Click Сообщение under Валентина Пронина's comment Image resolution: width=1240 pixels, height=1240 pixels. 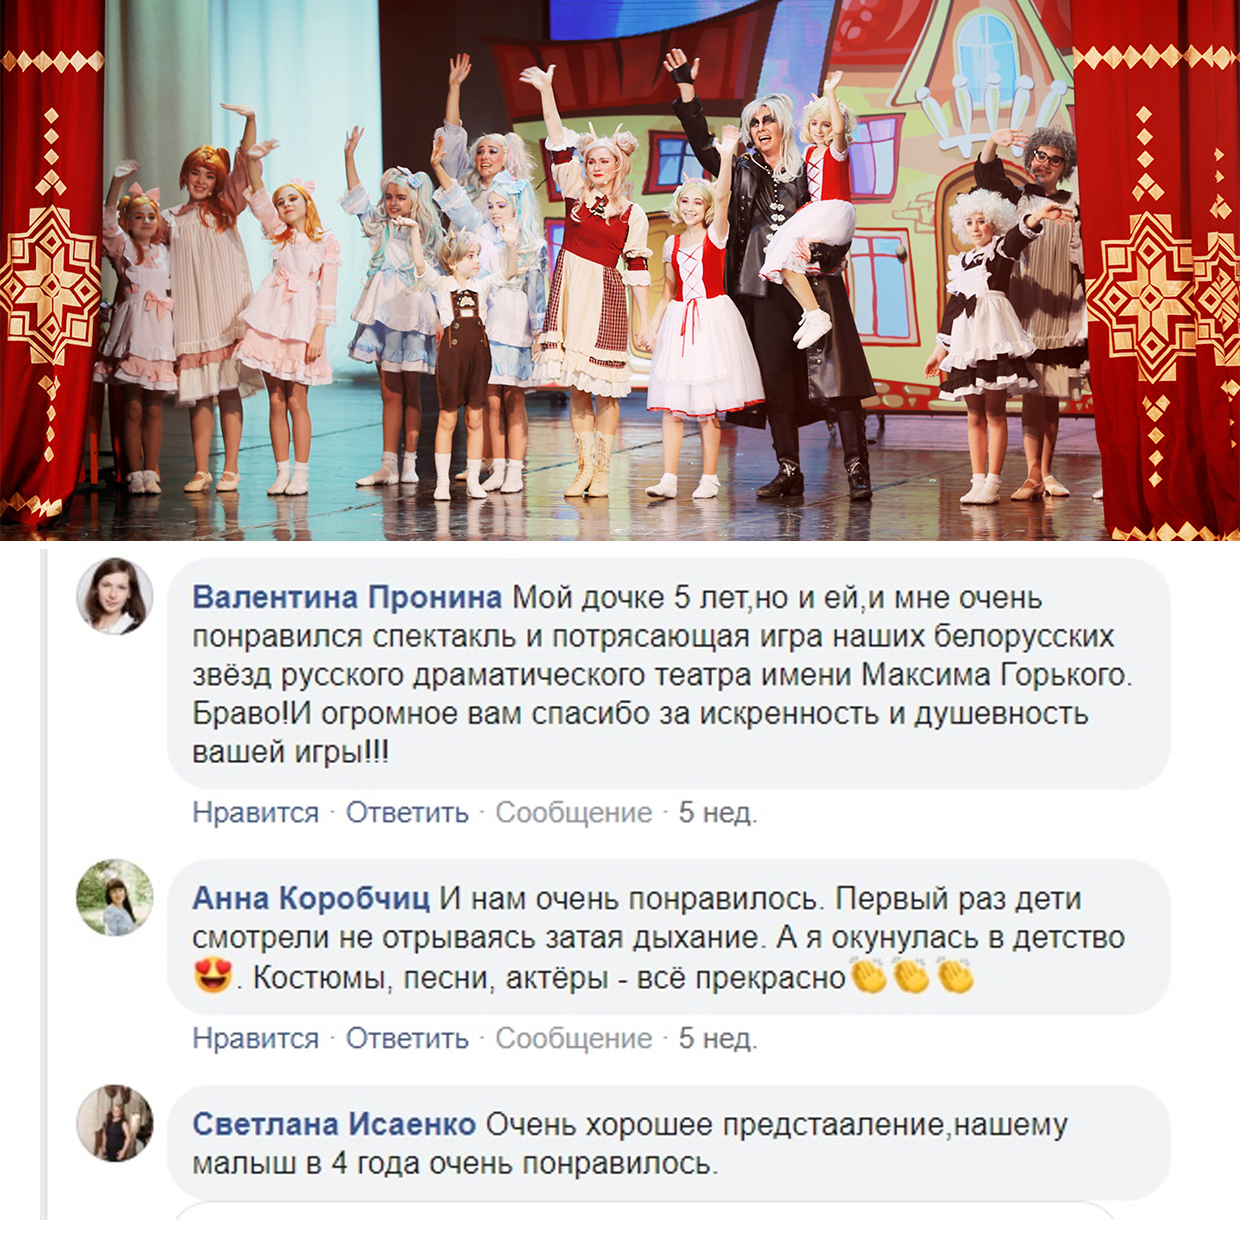[574, 813]
